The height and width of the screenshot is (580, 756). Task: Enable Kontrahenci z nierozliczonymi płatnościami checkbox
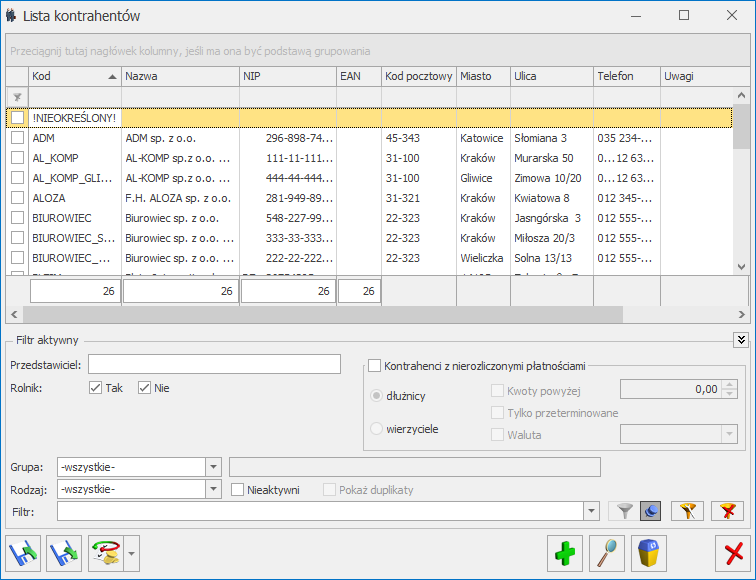tap(376, 366)
